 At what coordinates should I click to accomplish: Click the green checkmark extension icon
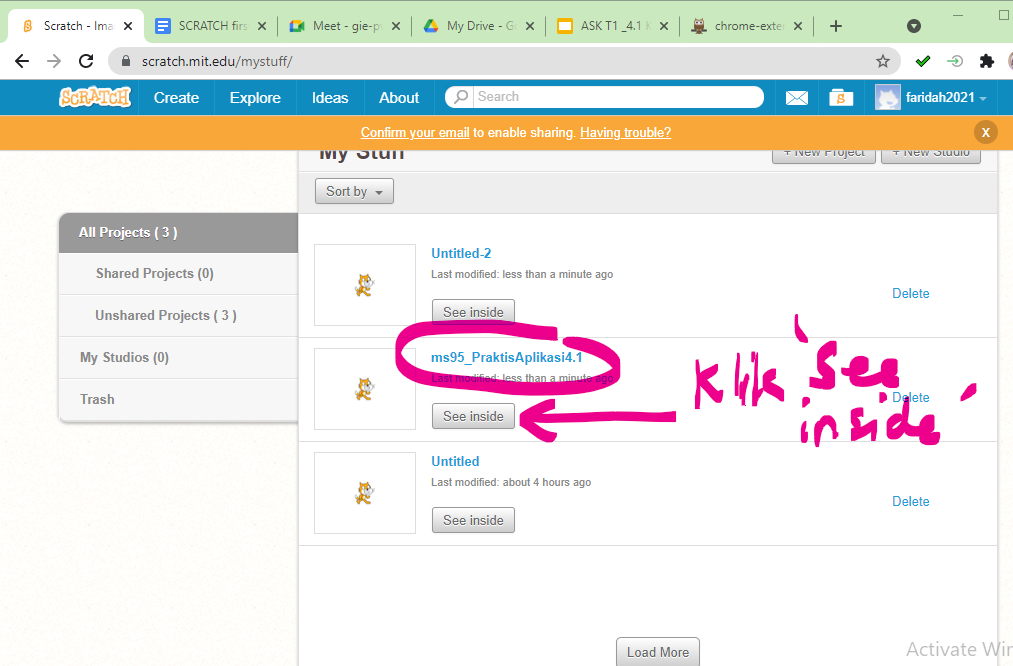tap(922, 61)
